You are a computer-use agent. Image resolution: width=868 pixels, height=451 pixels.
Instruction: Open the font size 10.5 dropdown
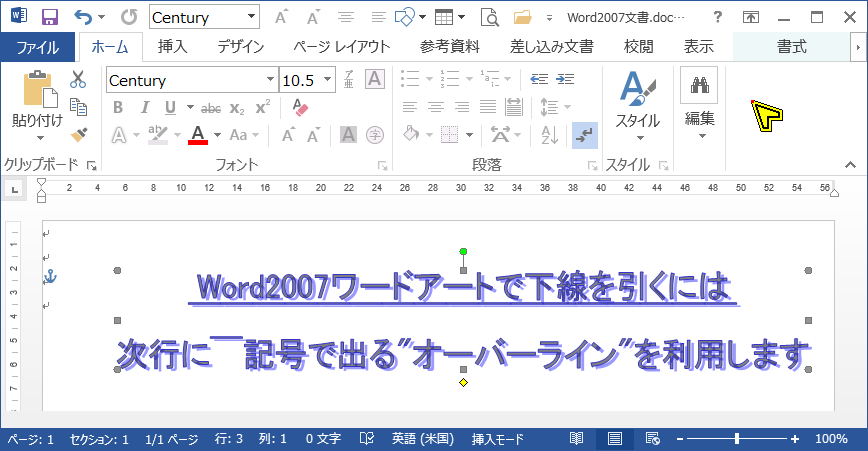pos(328,80)
